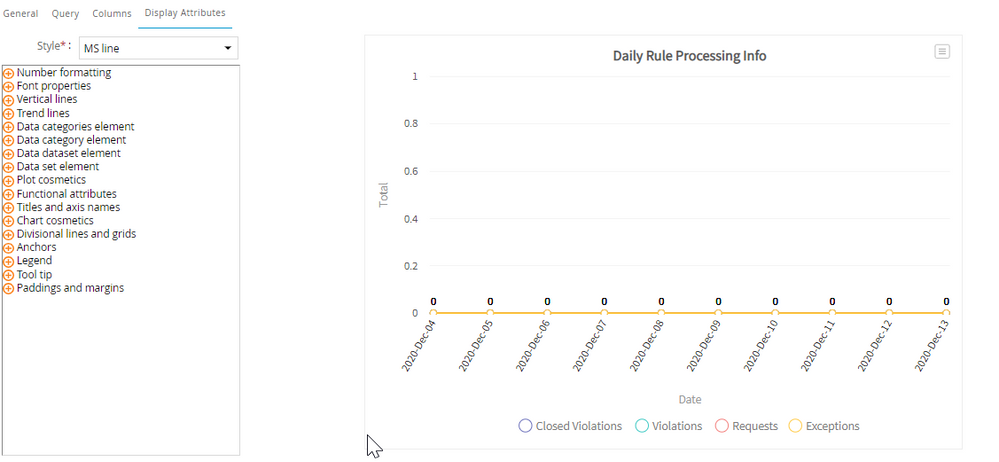This screenshot has width=999, height=462.
Task: Expand the Number formatting node
Action: click(x=9, y=73)
